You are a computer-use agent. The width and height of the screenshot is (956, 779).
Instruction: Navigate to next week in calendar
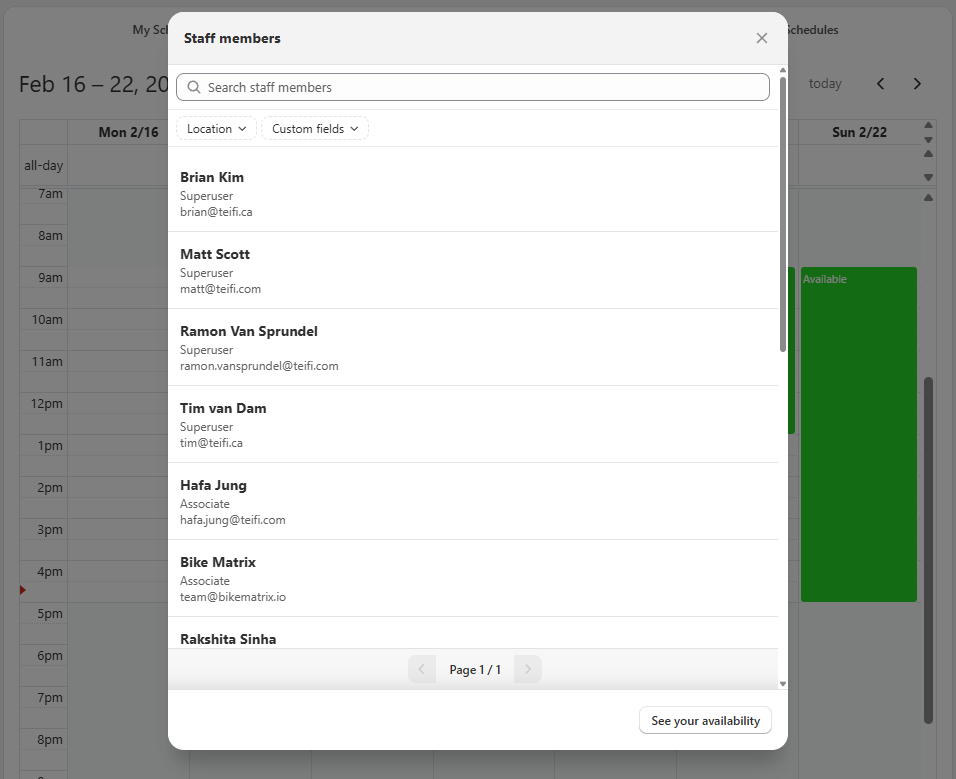[917, 84]
